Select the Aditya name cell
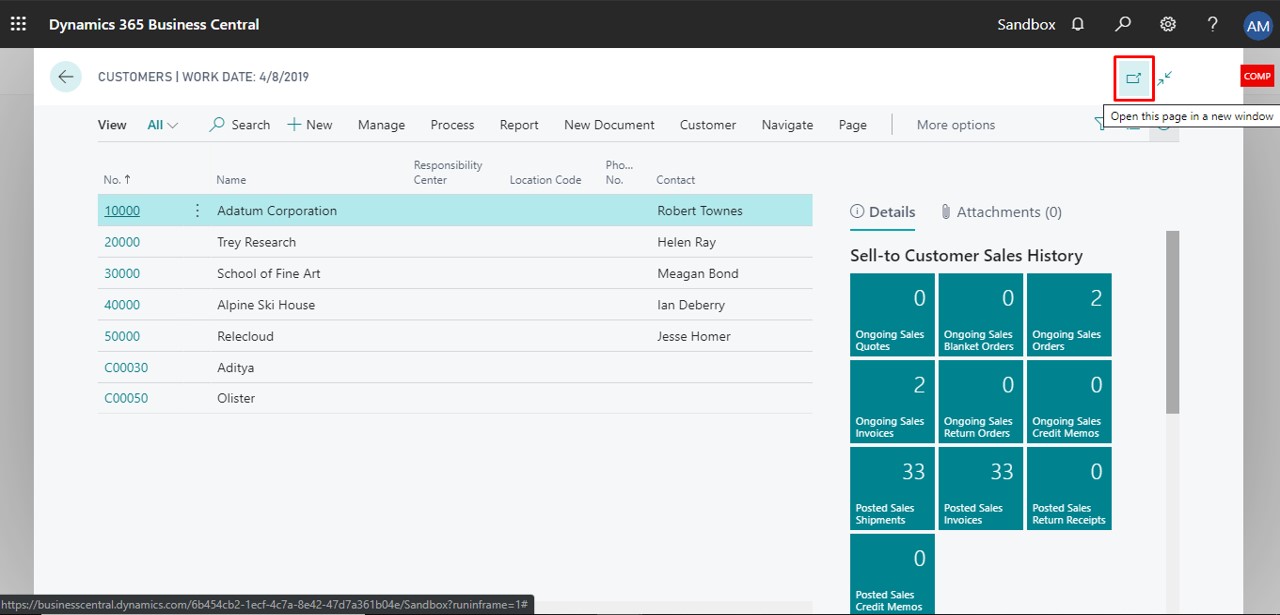The width and height of the screenshot is (1280, 615). [x=236, y=368]
